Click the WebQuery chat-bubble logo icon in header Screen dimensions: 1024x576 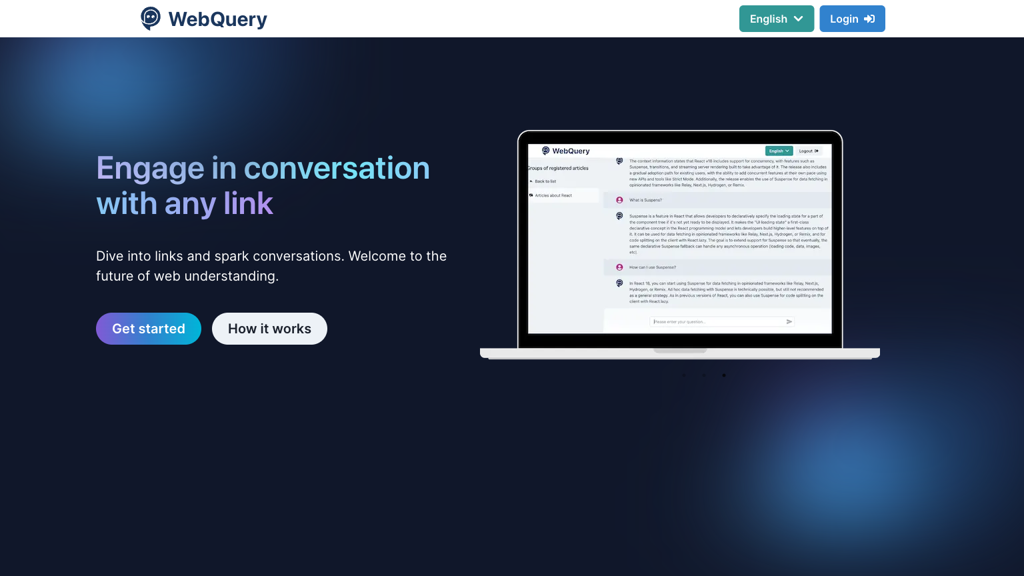(x=150, y=18)
